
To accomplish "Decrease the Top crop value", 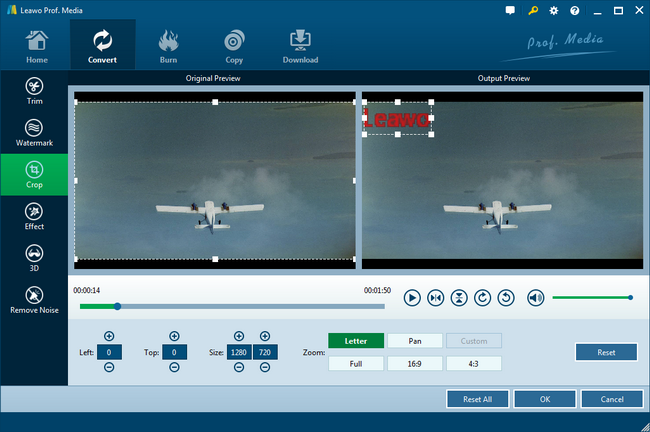I will pos(174,368).
